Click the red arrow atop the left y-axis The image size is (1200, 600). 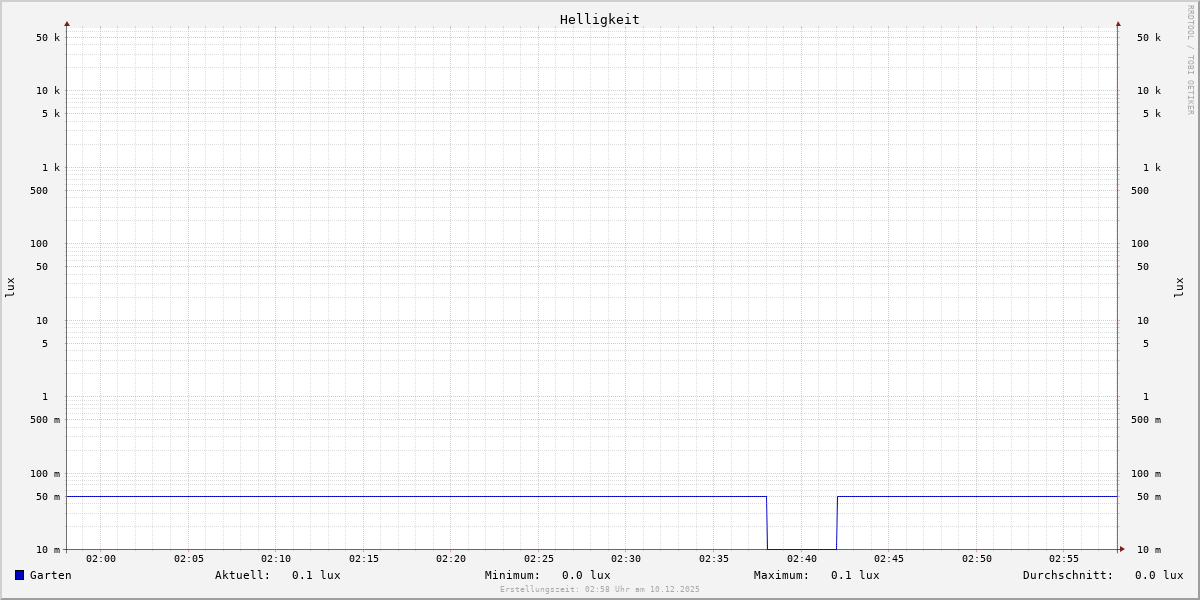[67, 23]
